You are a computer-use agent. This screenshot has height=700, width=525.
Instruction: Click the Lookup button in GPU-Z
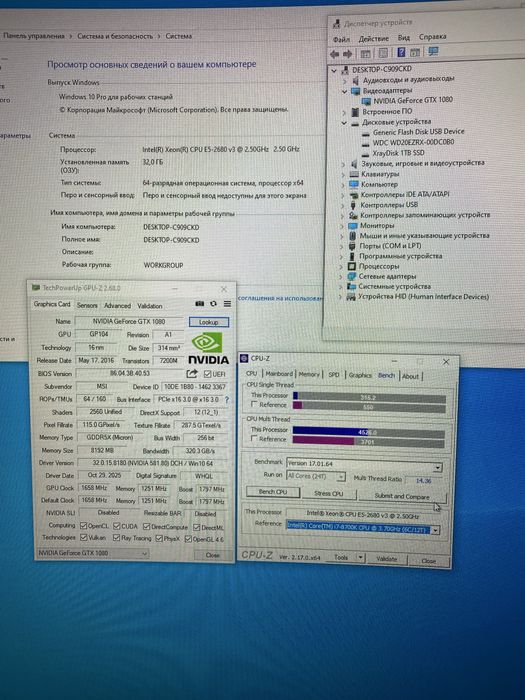[208, 322]
